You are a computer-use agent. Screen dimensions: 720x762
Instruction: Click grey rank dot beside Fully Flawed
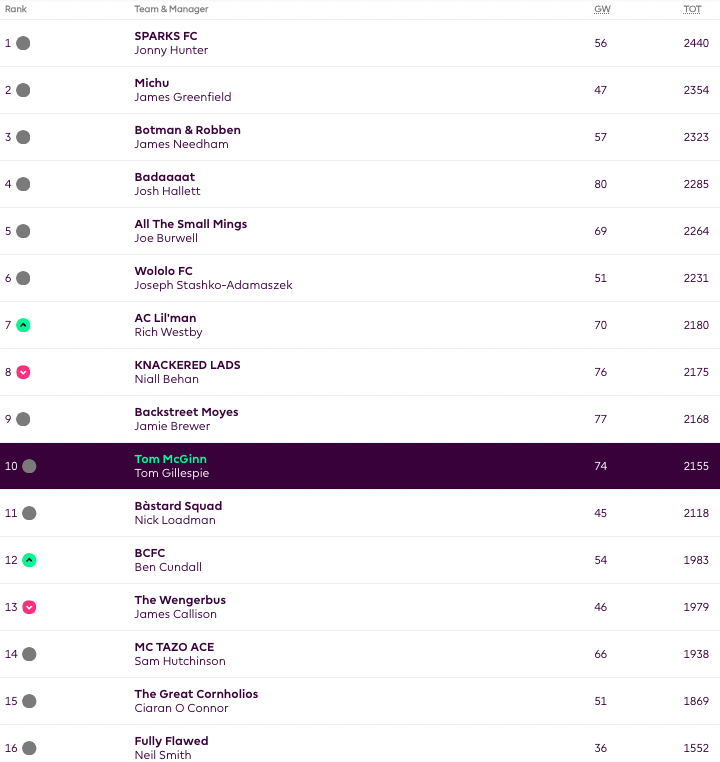pyautogui.click(x=29, y=748)
